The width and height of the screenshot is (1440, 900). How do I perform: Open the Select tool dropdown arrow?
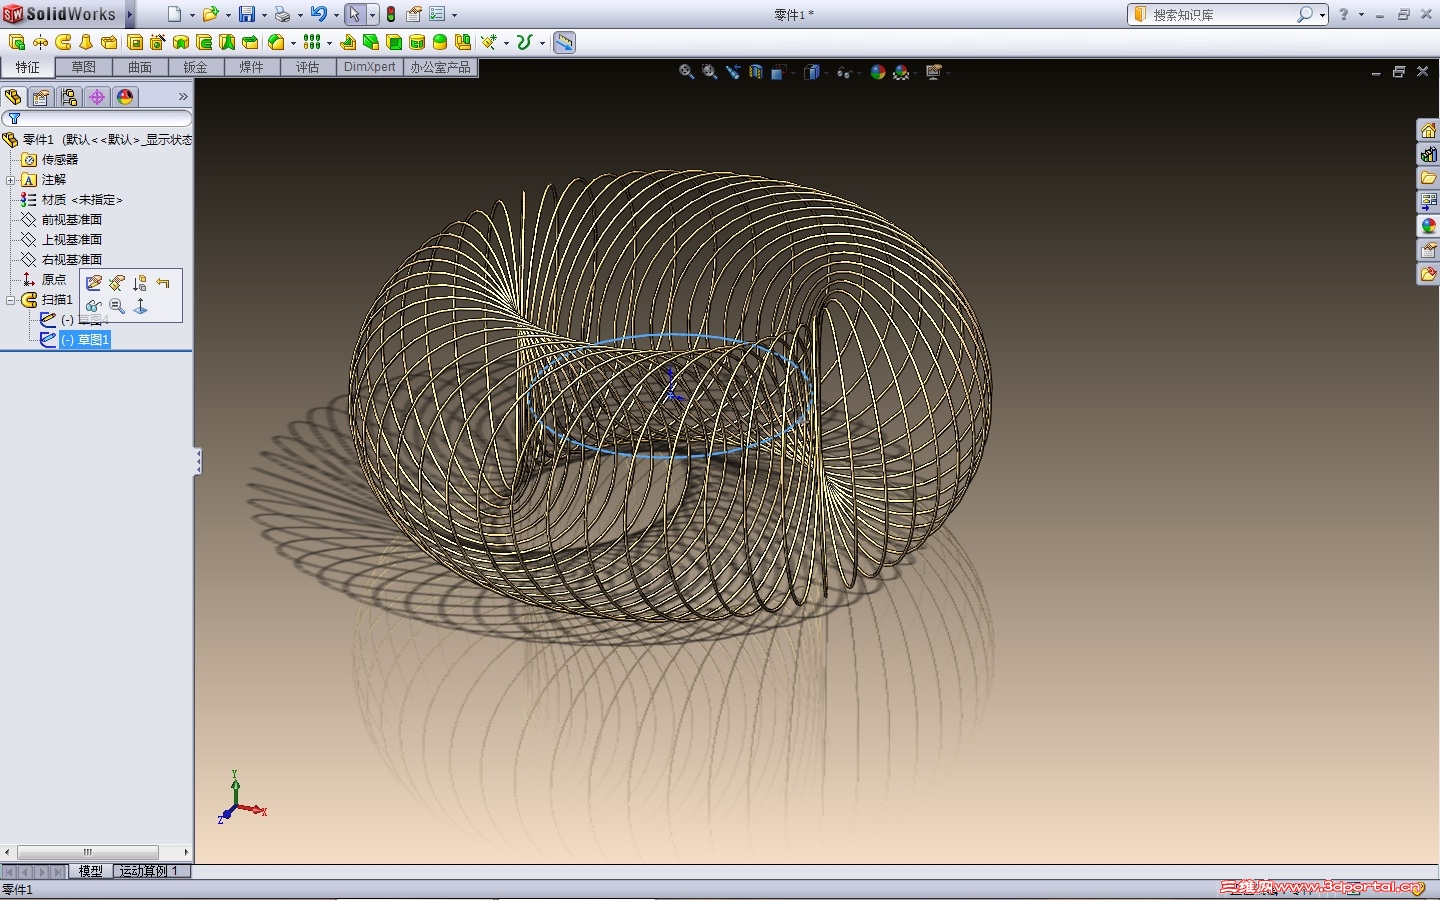[372, 15]
